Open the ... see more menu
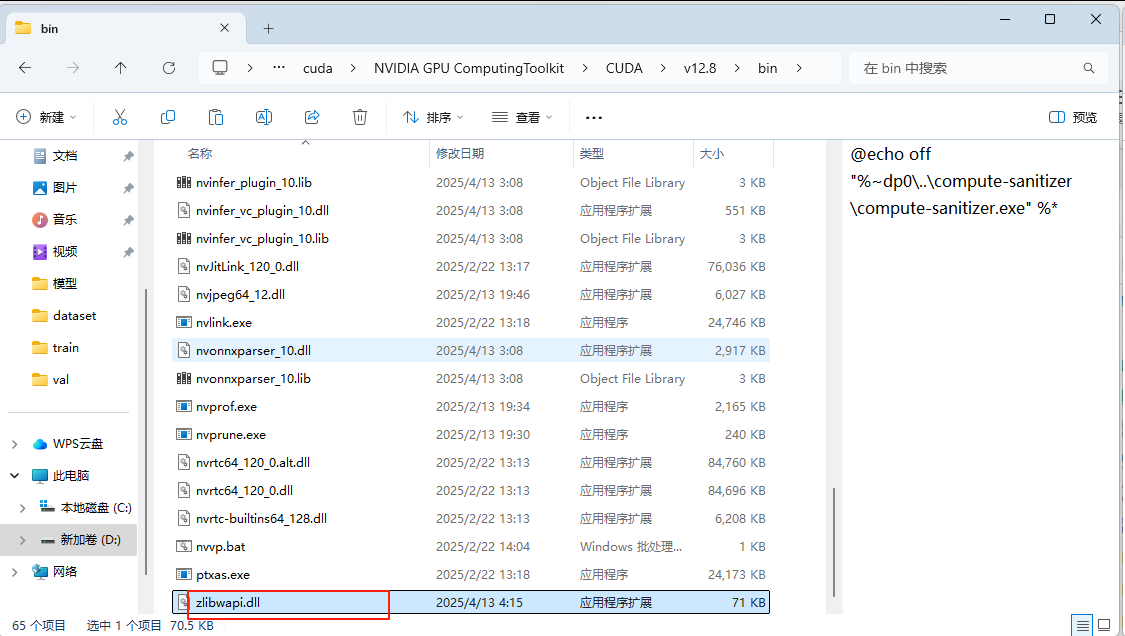The height and width of the screenshot is (636, 1125). click(x=593, y=117)
